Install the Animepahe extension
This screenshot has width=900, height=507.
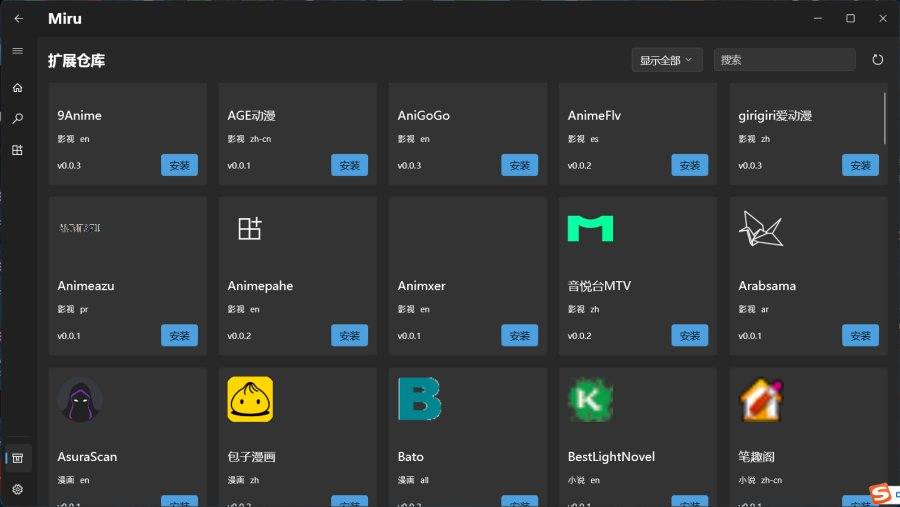350,335
